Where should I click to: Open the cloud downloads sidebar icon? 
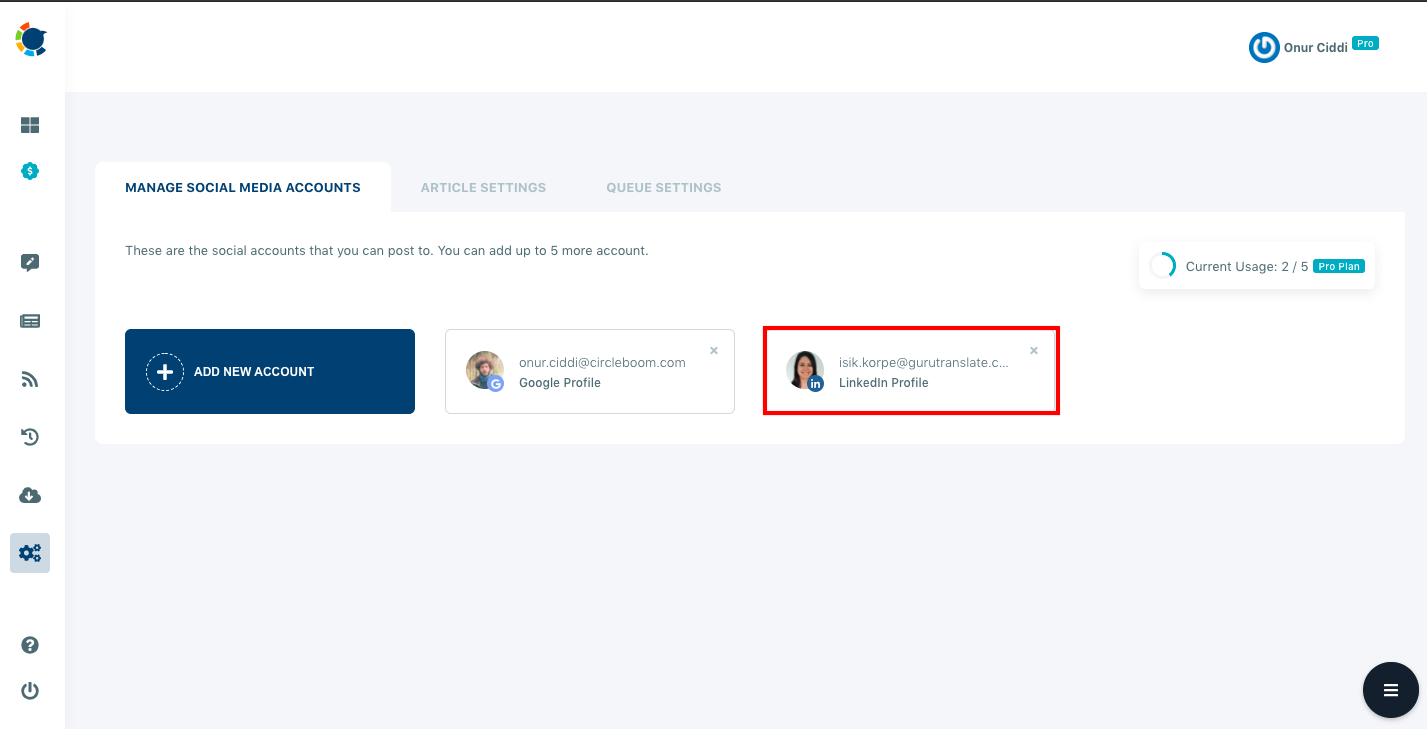[x=30, y=495]
